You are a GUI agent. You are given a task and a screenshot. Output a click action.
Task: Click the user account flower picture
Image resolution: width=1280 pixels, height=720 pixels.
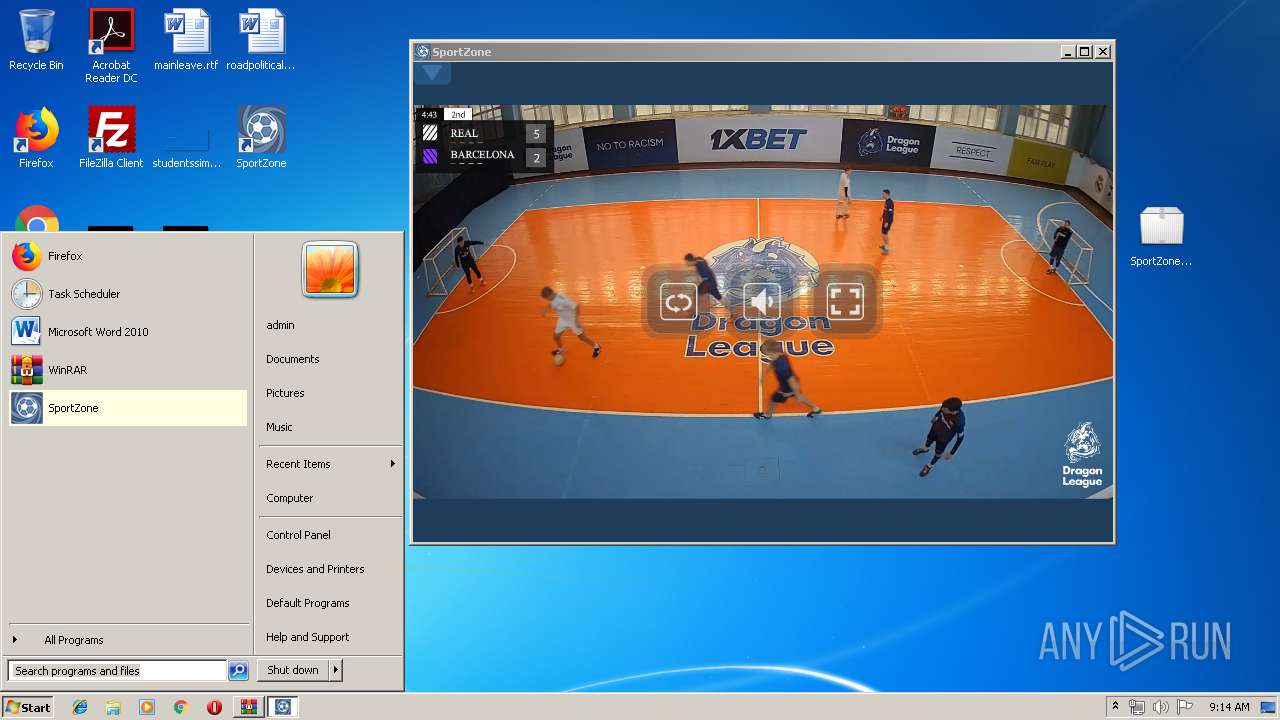point(330,270)
